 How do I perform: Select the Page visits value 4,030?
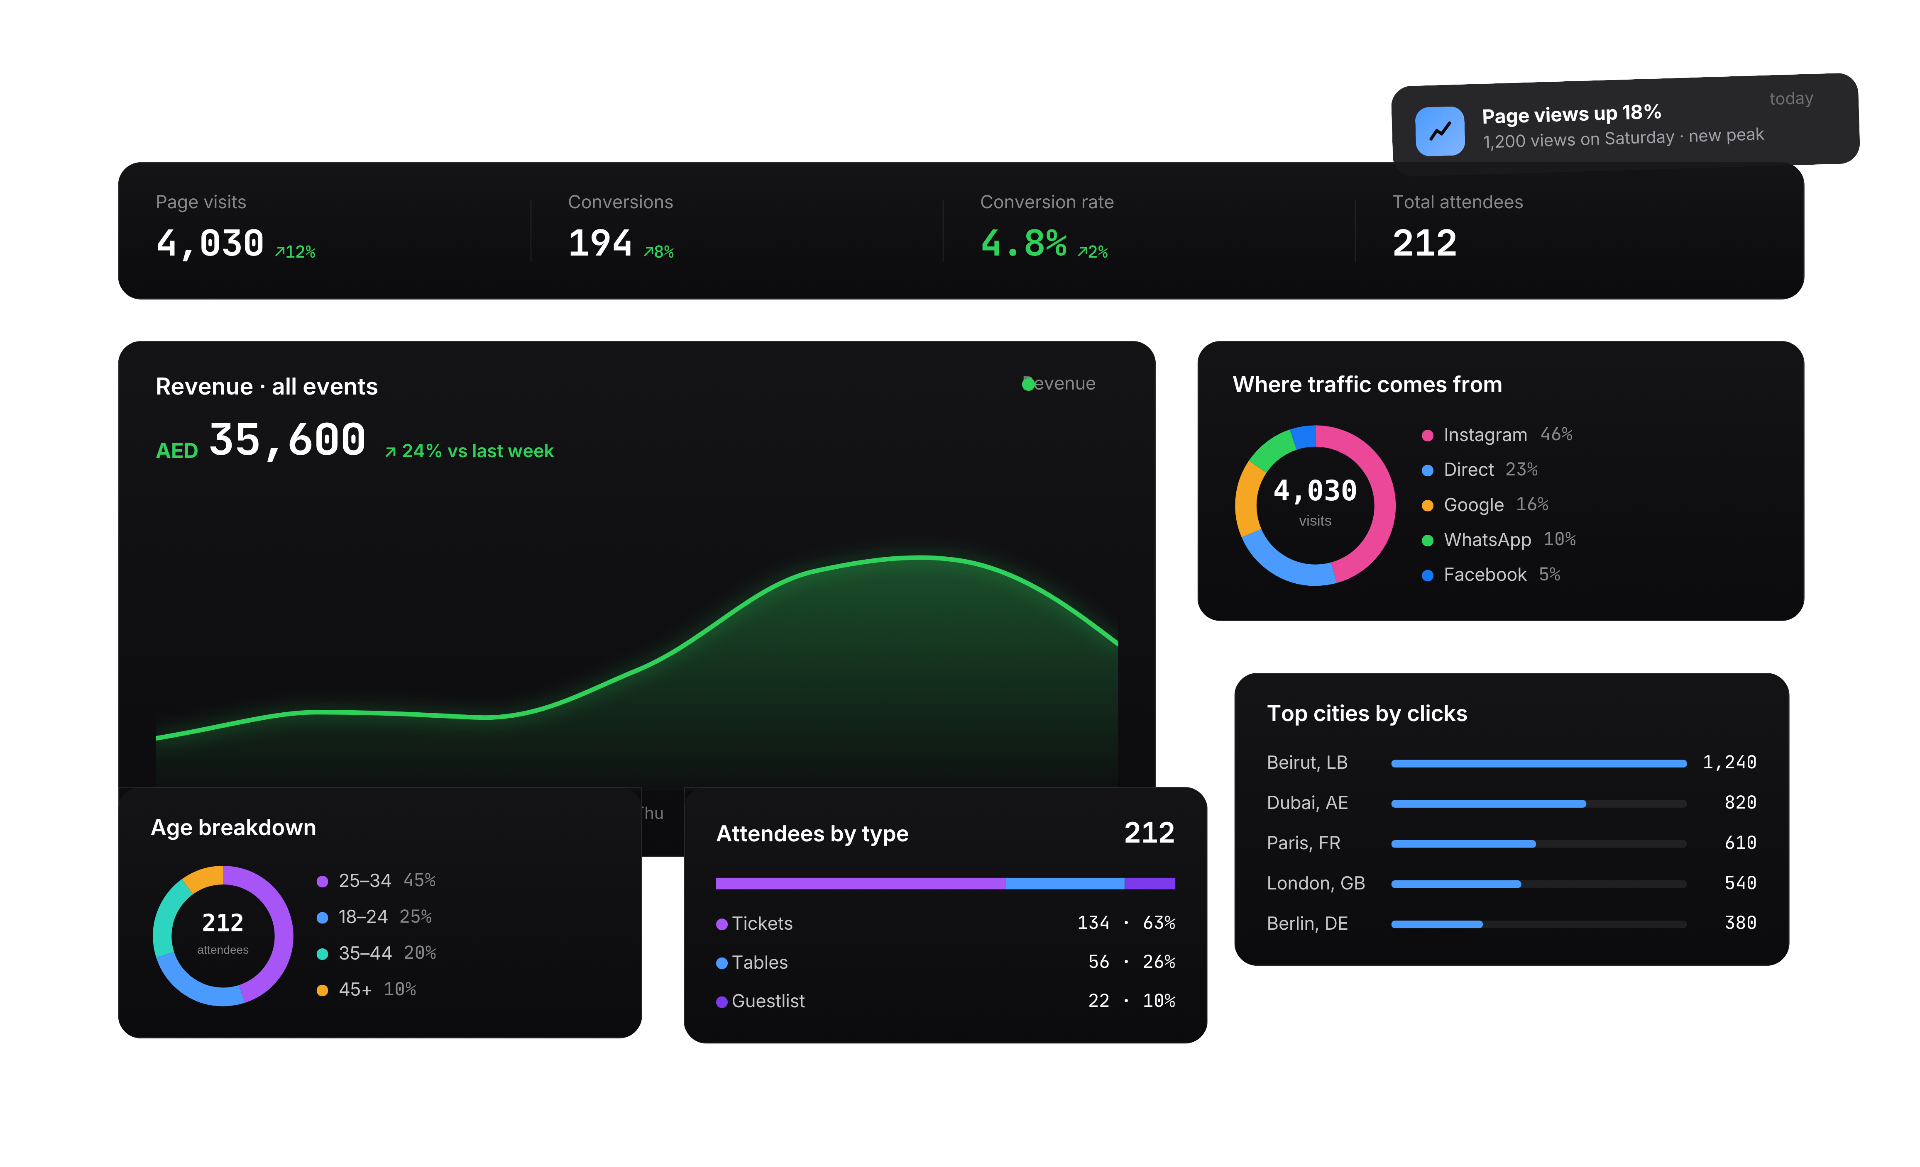coord(210,243)
